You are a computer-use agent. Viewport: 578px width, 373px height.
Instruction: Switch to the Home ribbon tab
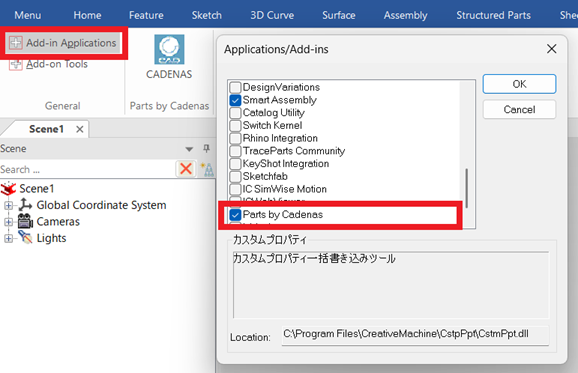click(87, 15)
